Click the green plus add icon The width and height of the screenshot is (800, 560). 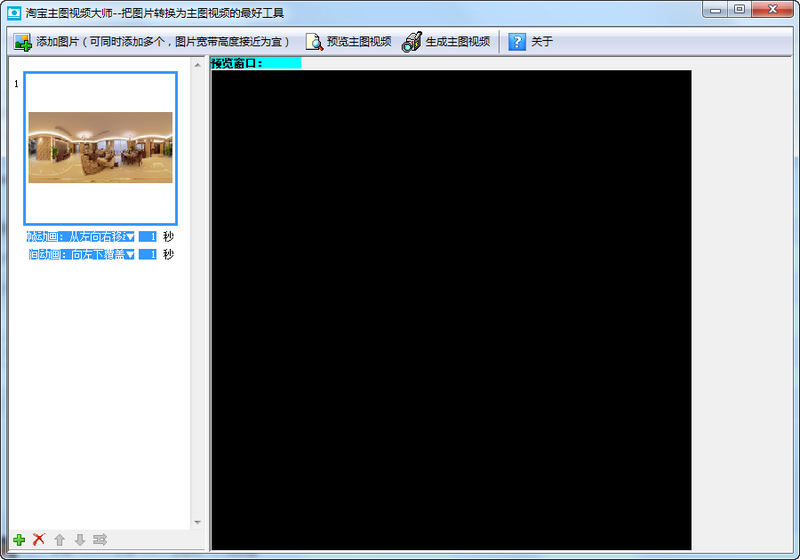pyautogui.click(x=19, y=540)
